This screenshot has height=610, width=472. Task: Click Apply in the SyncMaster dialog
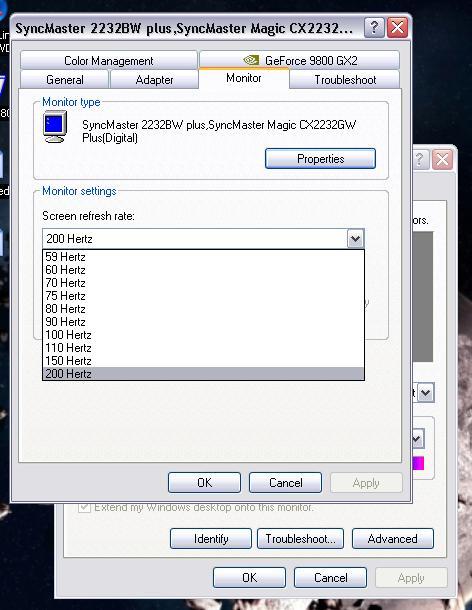pyautogui.click(x=366, y=483)
